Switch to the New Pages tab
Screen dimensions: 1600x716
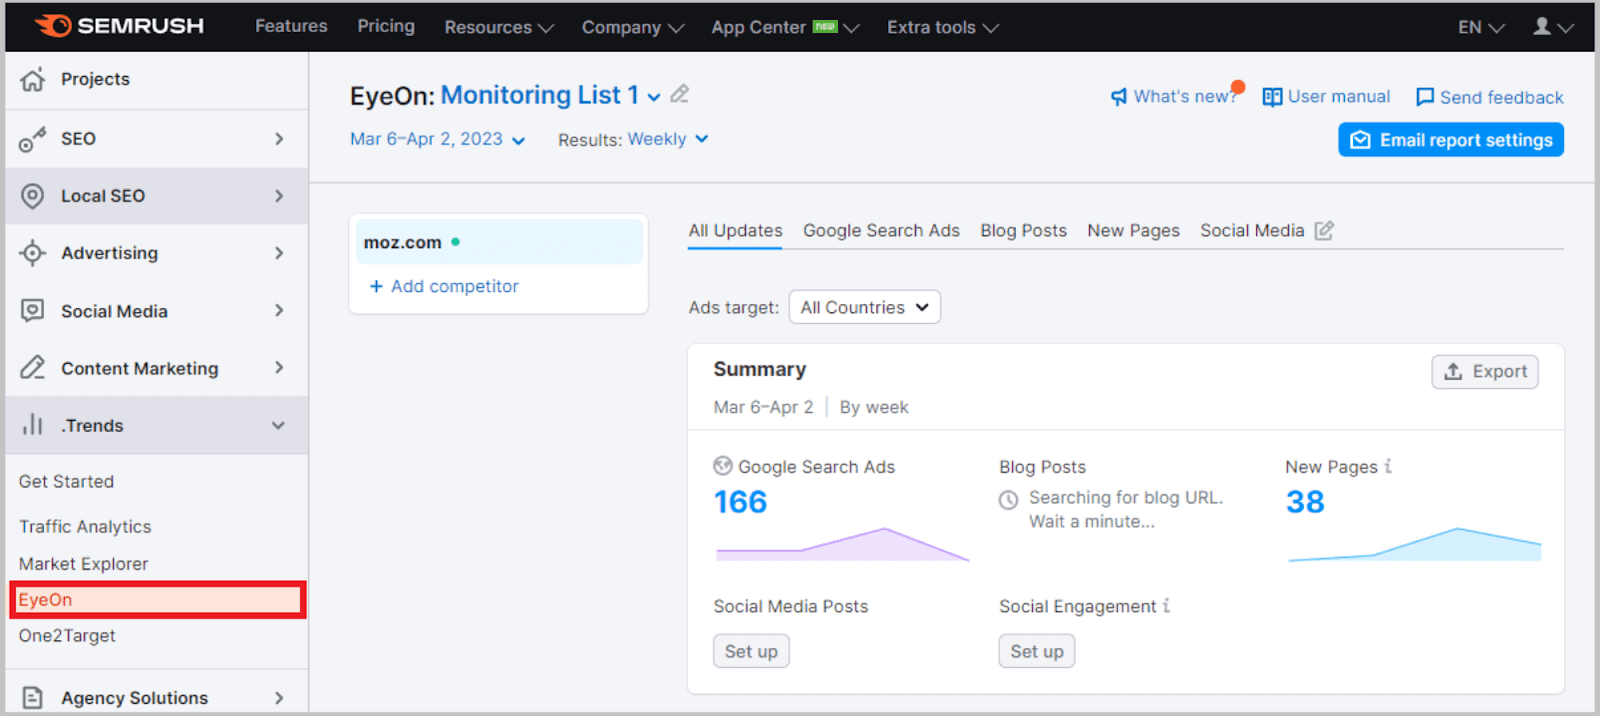[1133, 230]
